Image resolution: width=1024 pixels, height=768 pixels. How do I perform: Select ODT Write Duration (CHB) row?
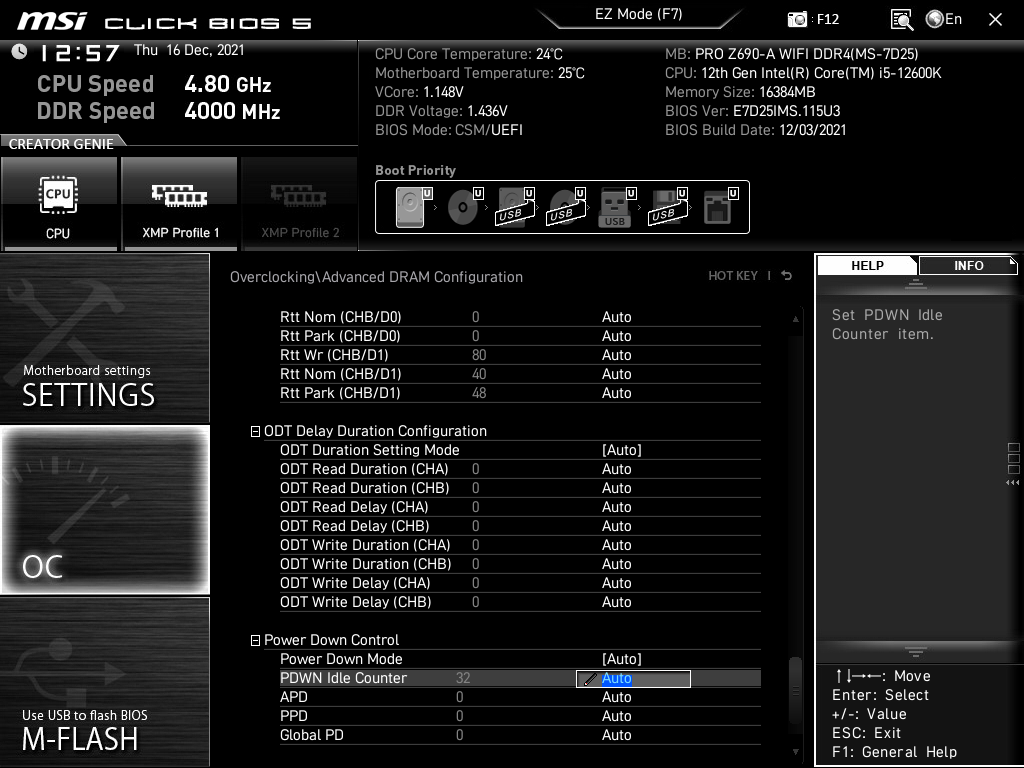tap(520, 564)
